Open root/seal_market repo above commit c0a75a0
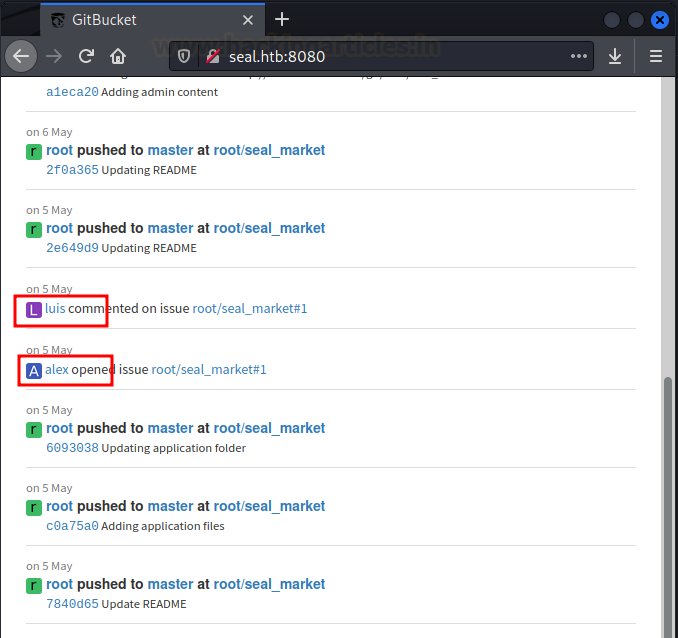This screenshot has height=638, width=678. pyautogui.click(x=269, y=506)
